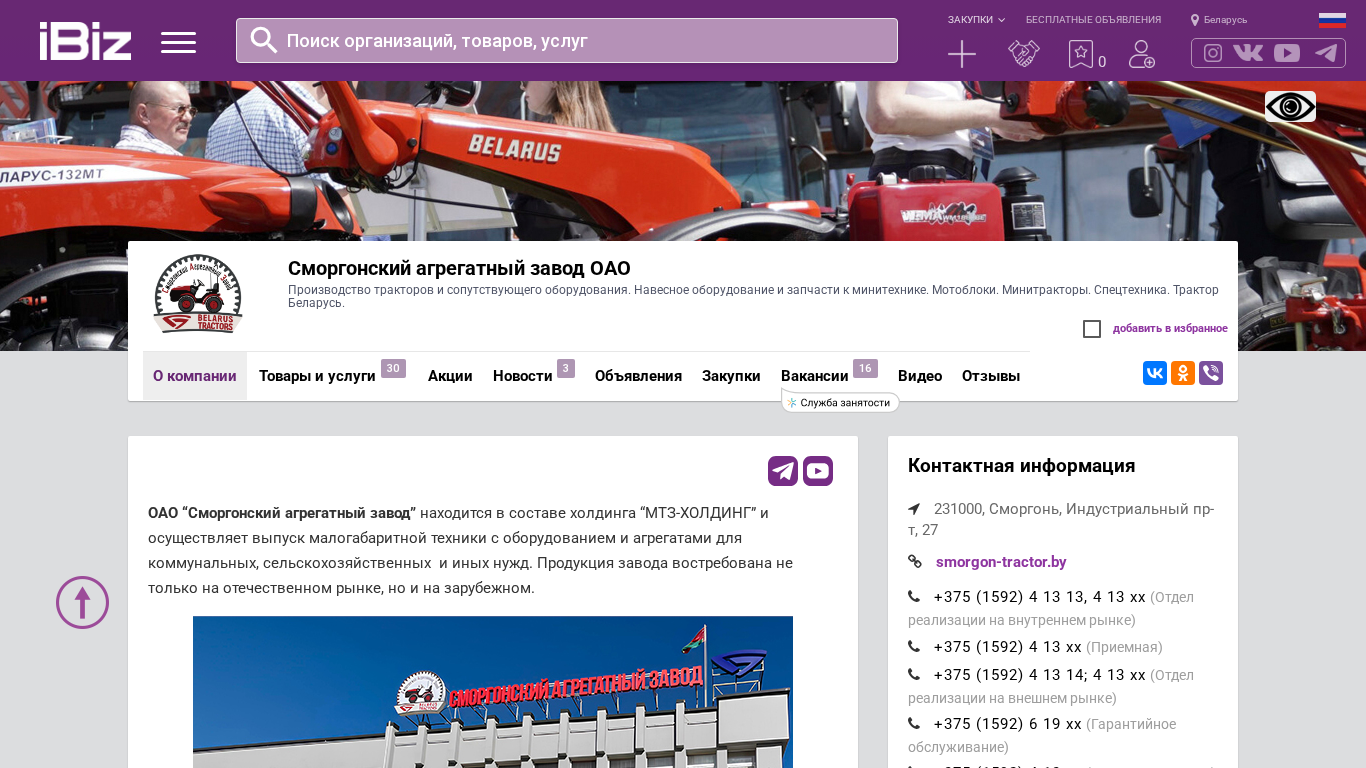
Task: Reveal Гарантийное обслуживание phone number
Action: (1008, 724)
